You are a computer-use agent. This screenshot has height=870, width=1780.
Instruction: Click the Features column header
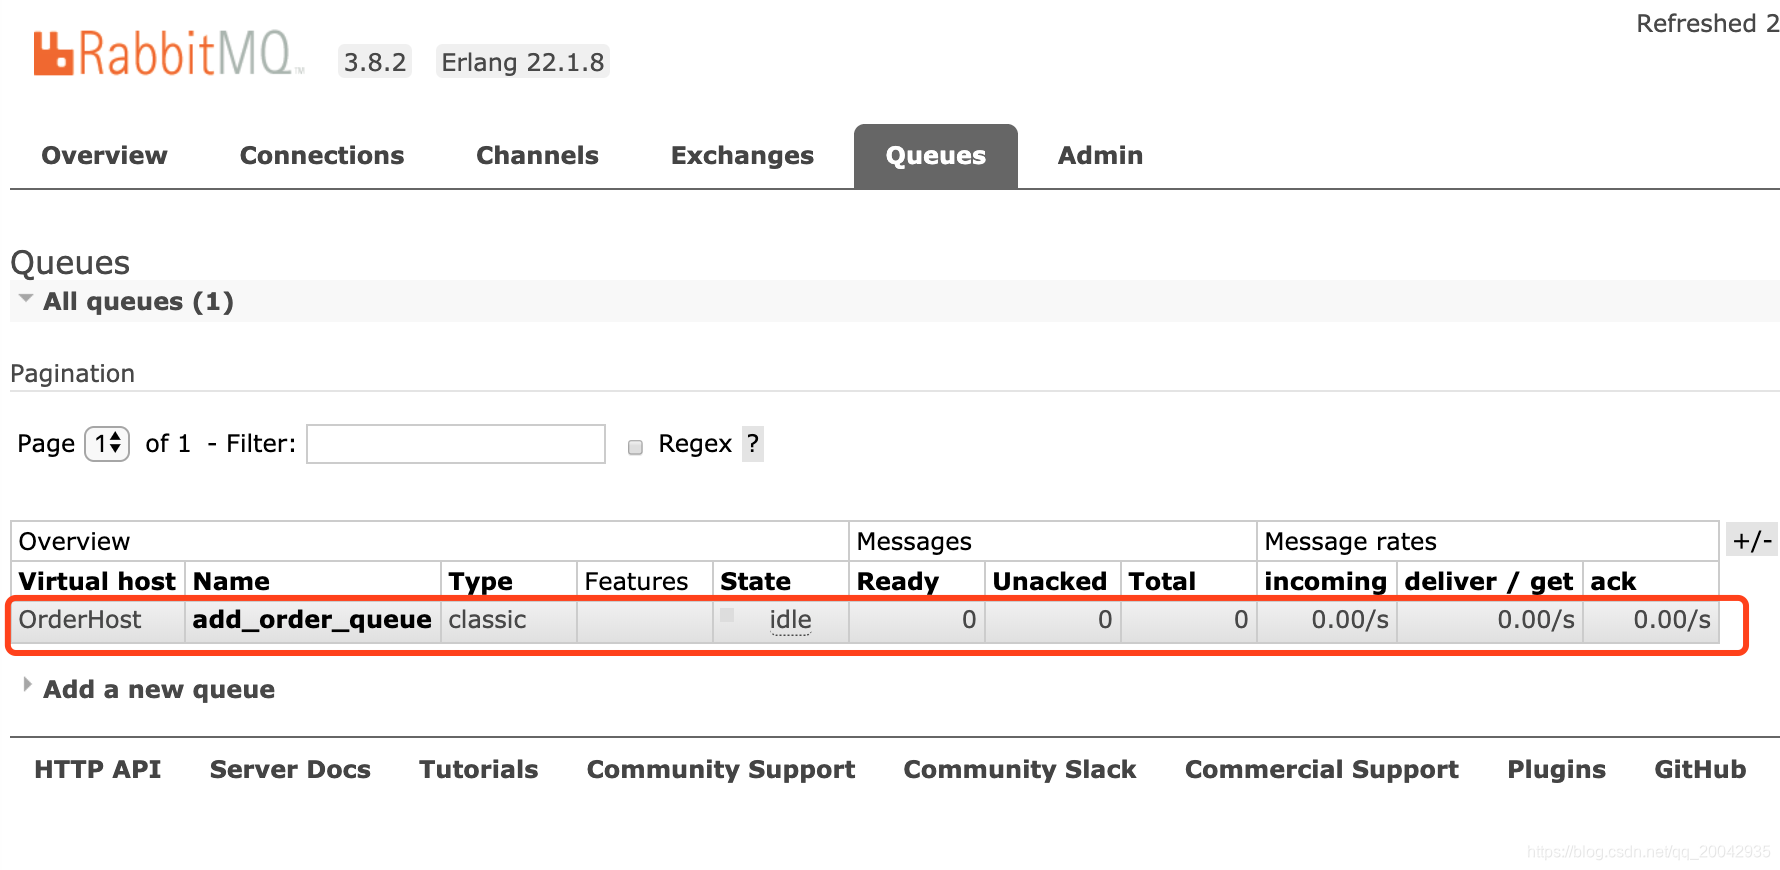pos(636,582)
